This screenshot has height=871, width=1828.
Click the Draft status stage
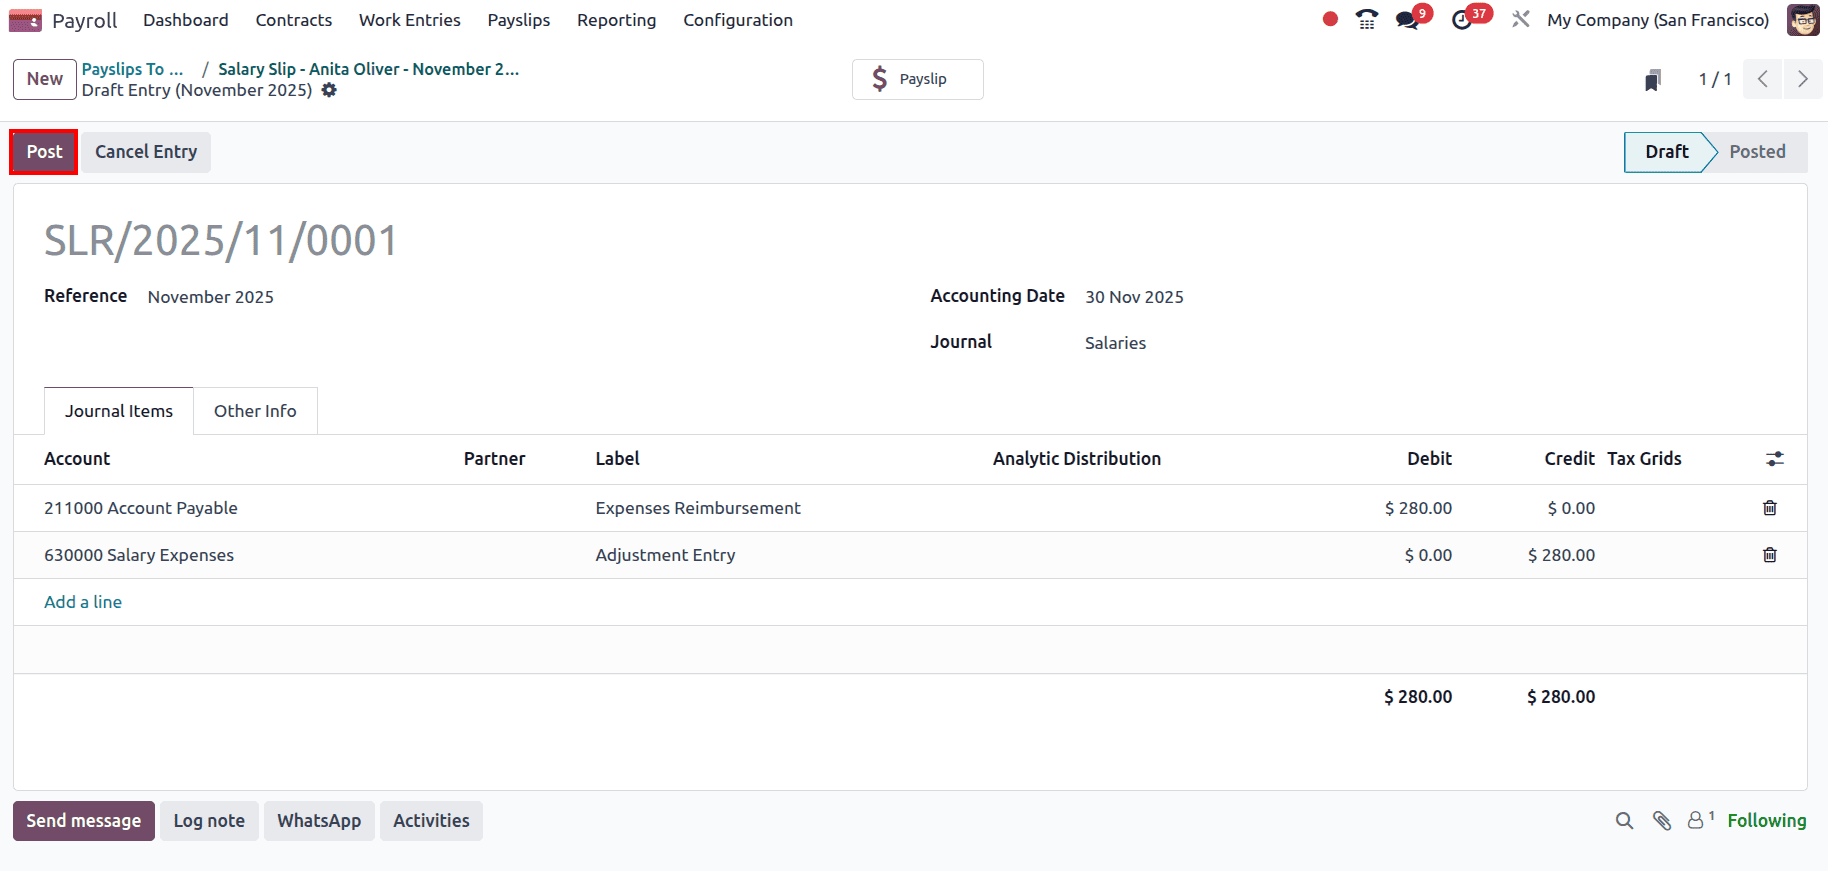tap(1666, 152)
